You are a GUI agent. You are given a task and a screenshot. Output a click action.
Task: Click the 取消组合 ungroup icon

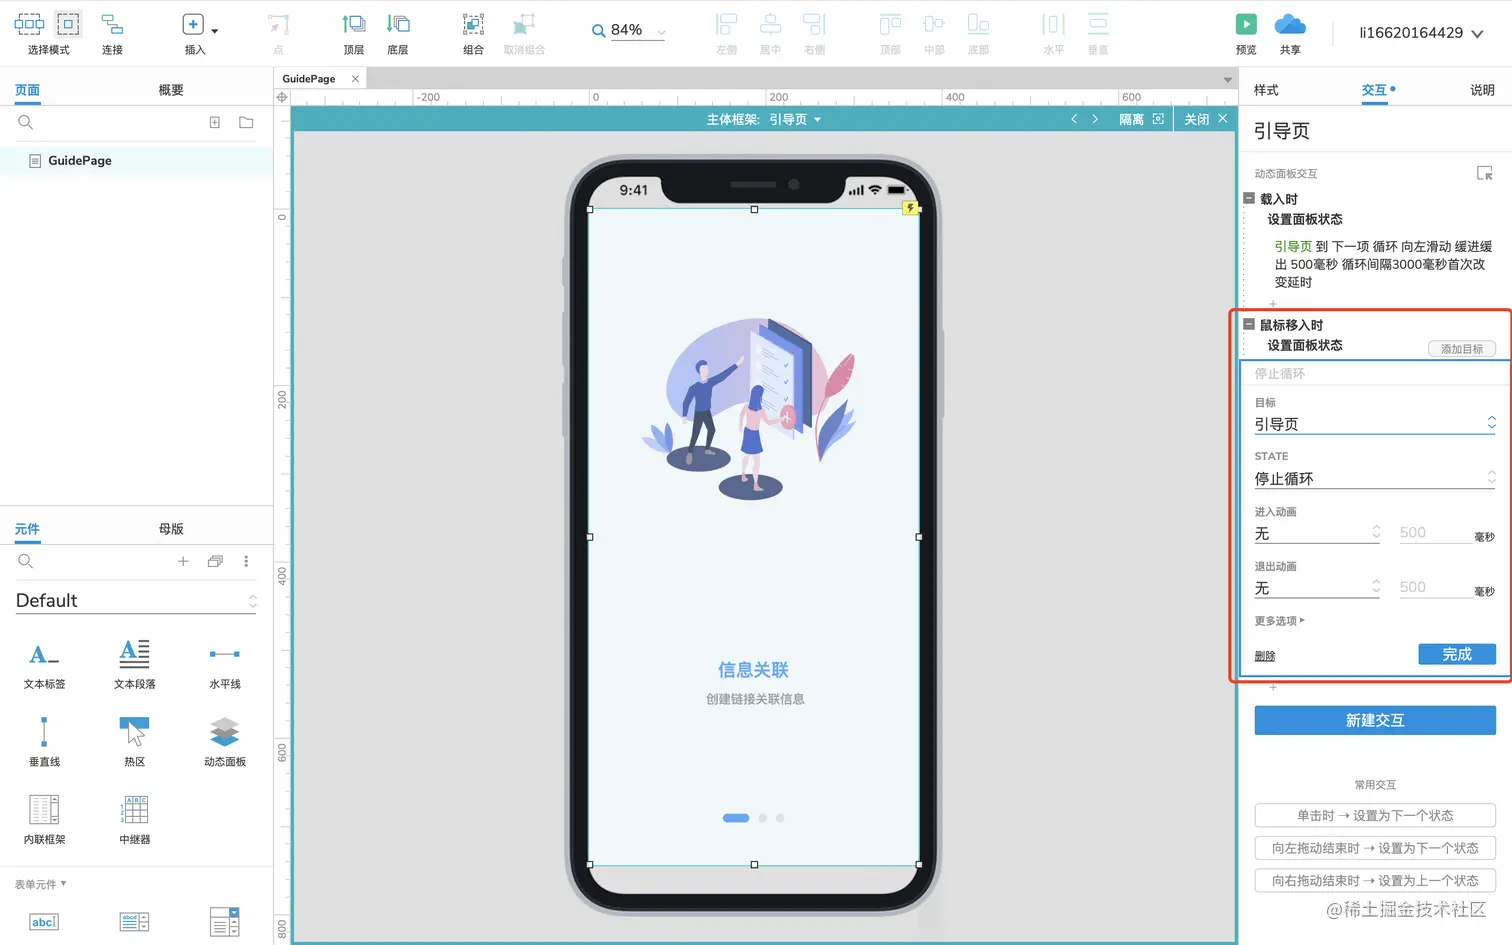pos(524,24)
